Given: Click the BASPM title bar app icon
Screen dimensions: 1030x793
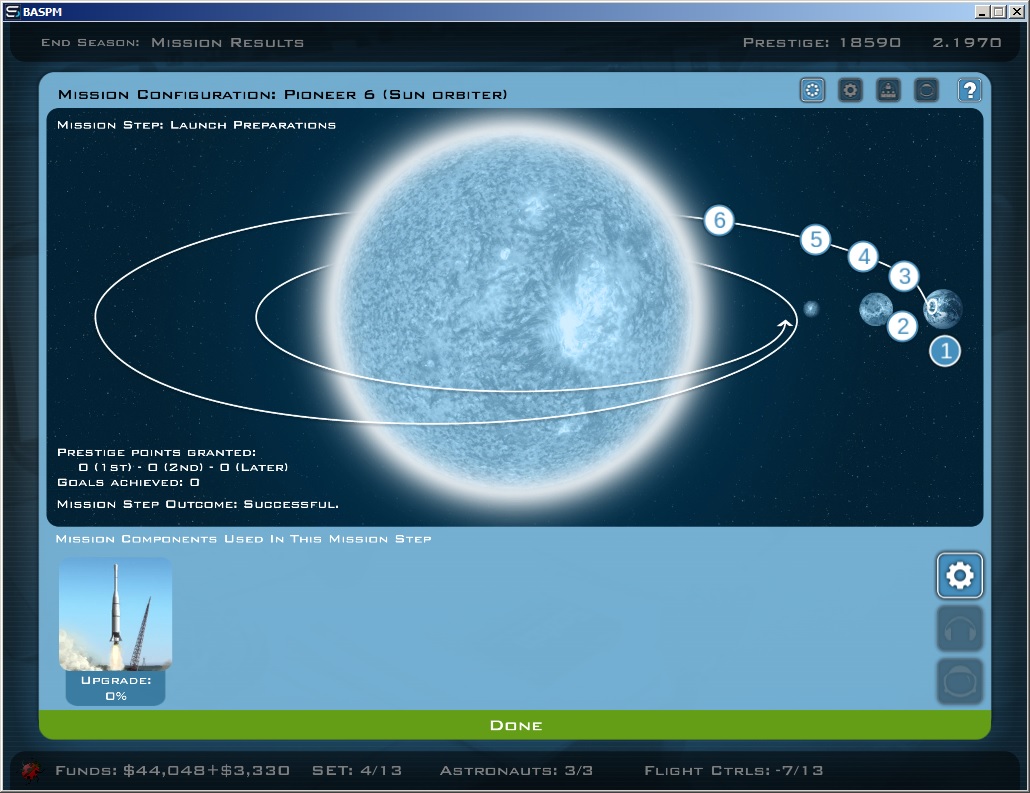Looking at the screenshot, I should coord(12,11).
